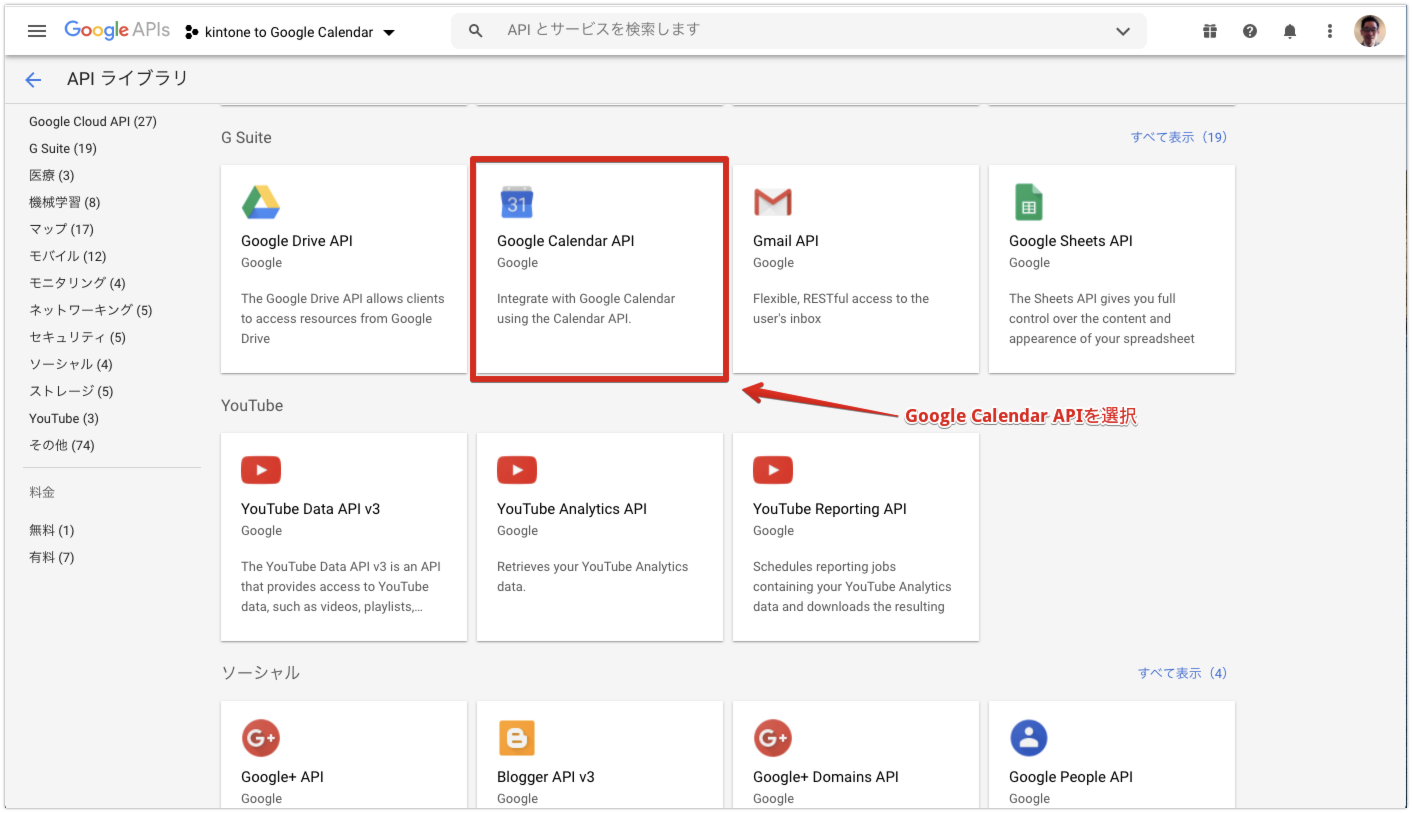The image size is (1412, 813).
Task: Filter by ネットワーキング (5) category
Action: click(91, 310)
